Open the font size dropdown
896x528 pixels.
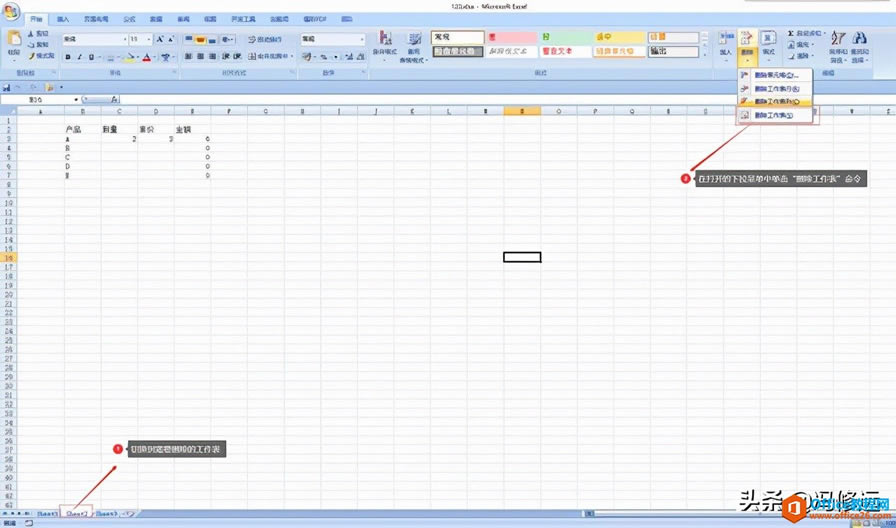(x=149, y=39)
